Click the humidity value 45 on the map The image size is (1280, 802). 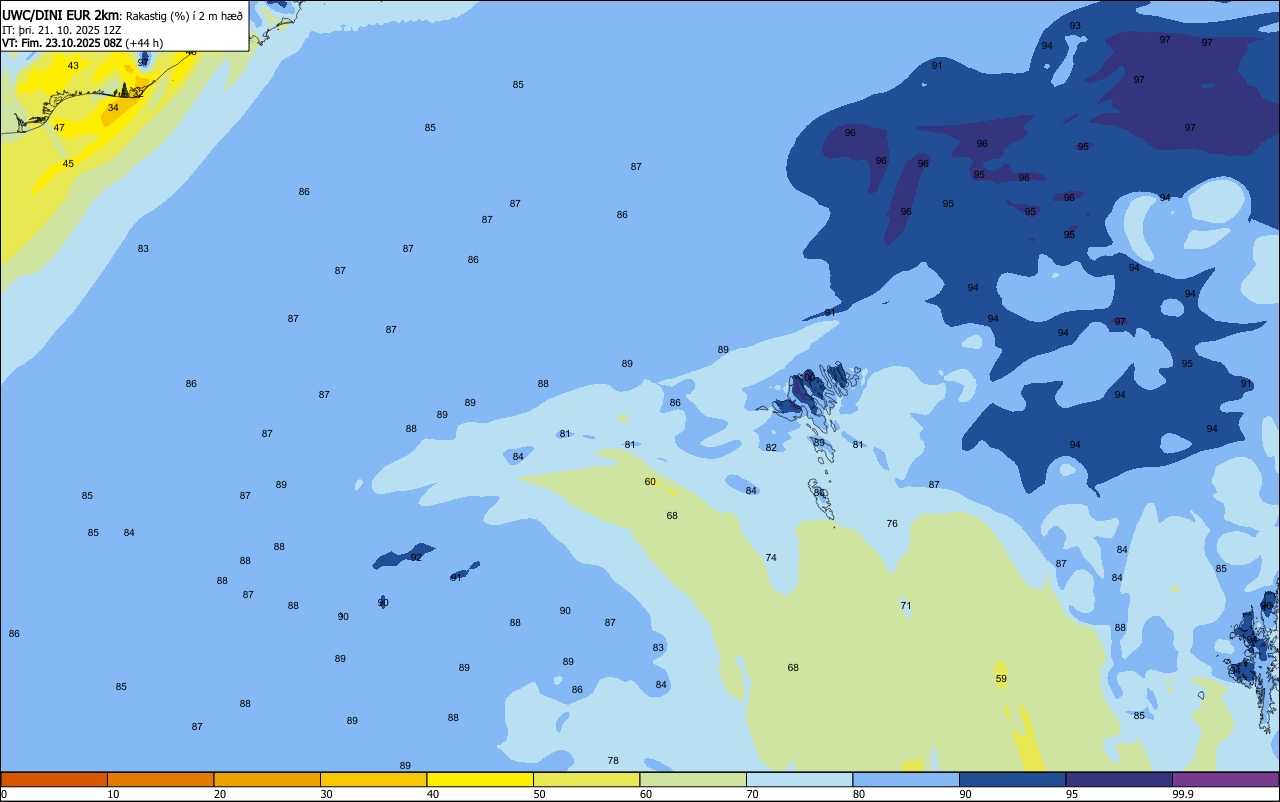(68, 164)
